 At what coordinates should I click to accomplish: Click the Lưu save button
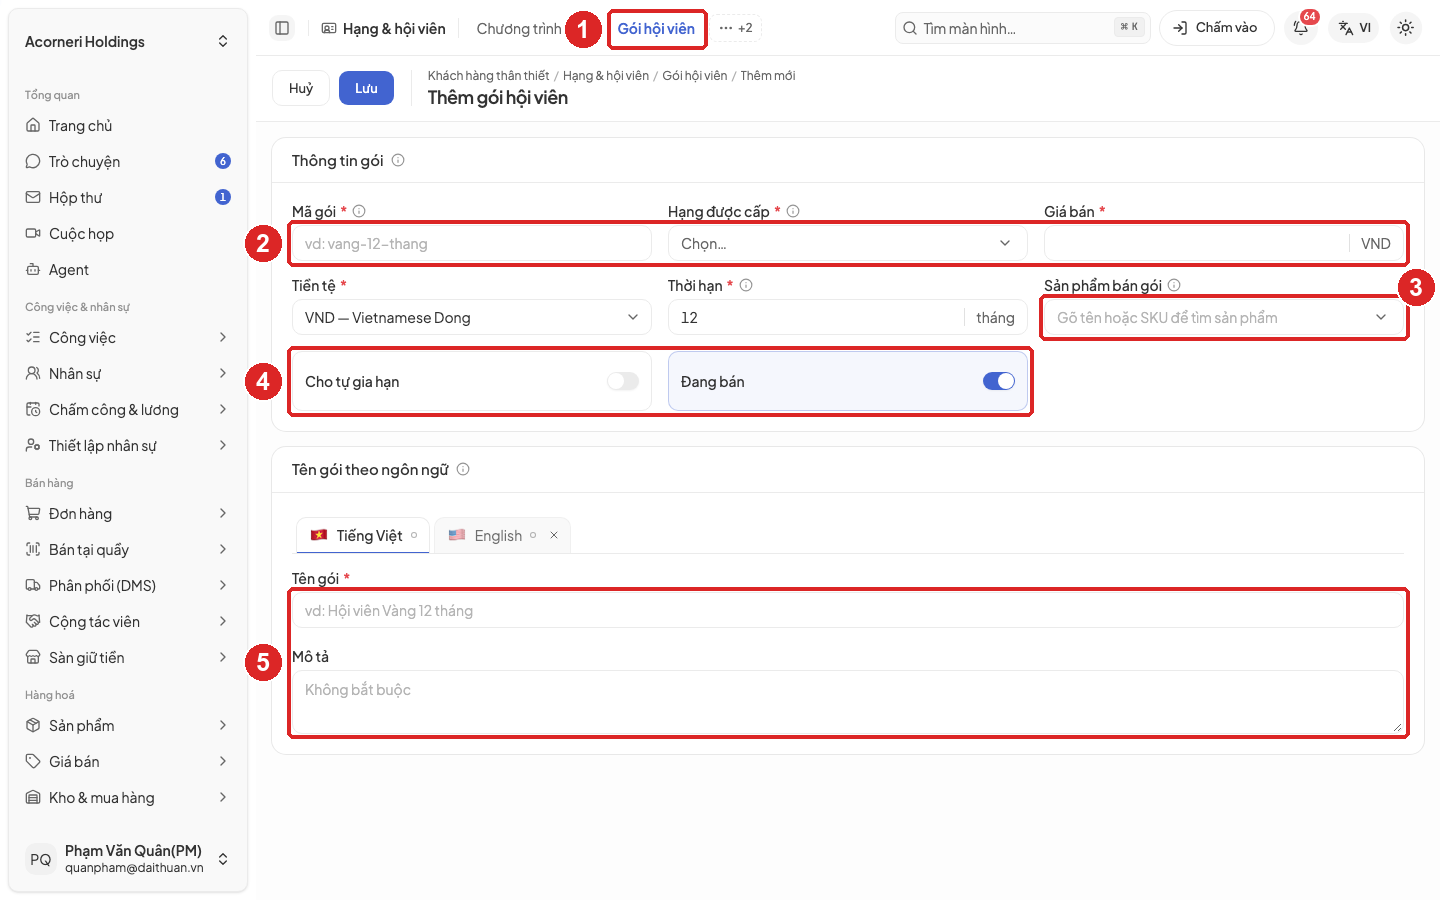point(366,88)
